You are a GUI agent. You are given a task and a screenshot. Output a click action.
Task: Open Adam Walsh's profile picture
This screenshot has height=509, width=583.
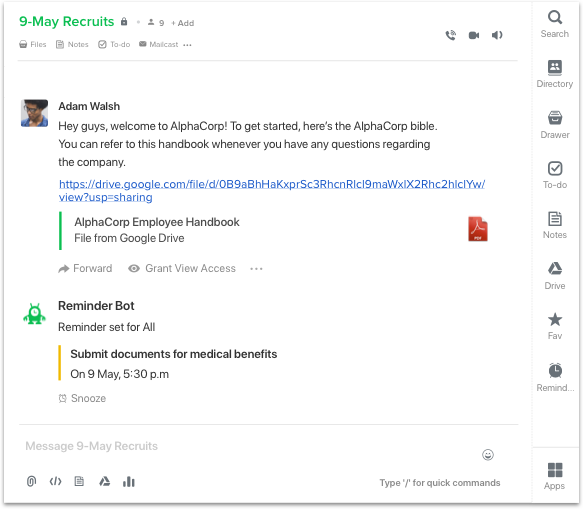[34, 113]
